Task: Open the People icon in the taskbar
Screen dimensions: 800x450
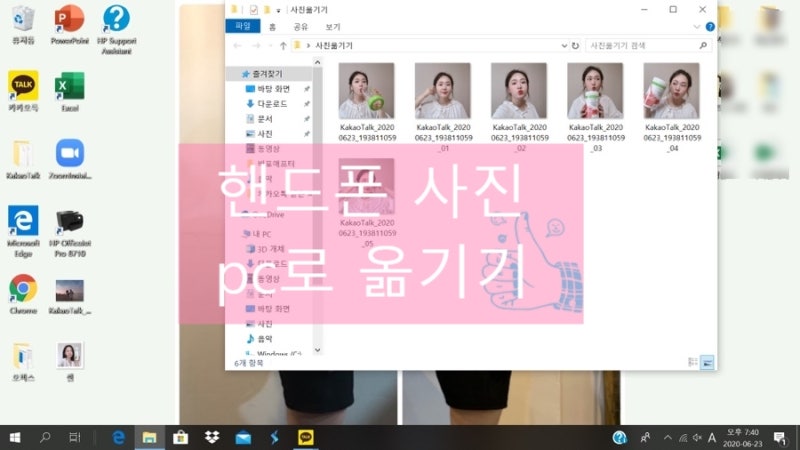Action: 645,437
